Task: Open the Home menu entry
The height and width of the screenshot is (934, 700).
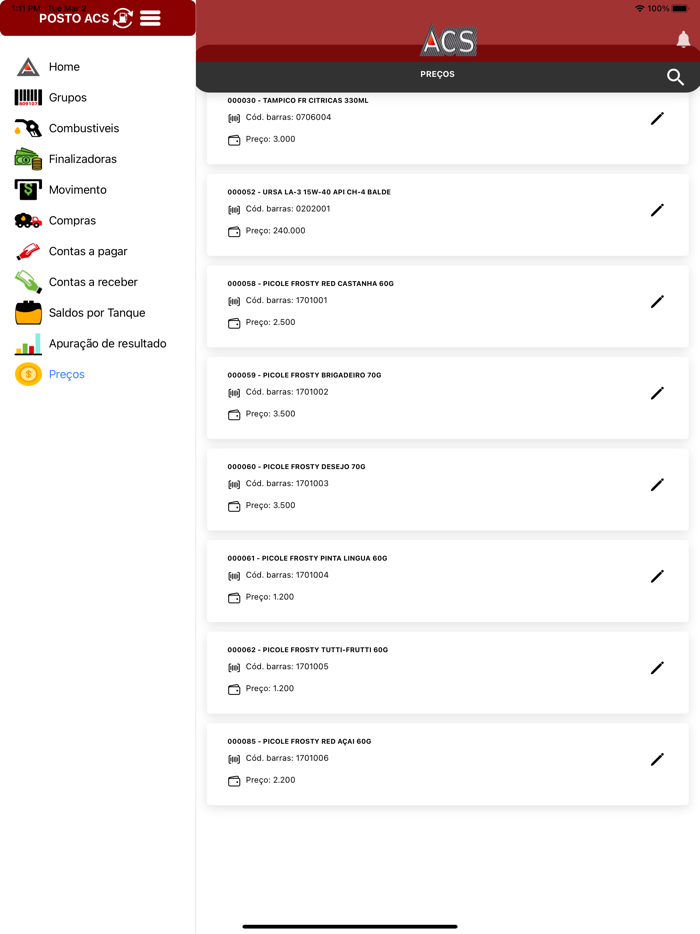Action: pyautogui.click(x=62, y=66)
